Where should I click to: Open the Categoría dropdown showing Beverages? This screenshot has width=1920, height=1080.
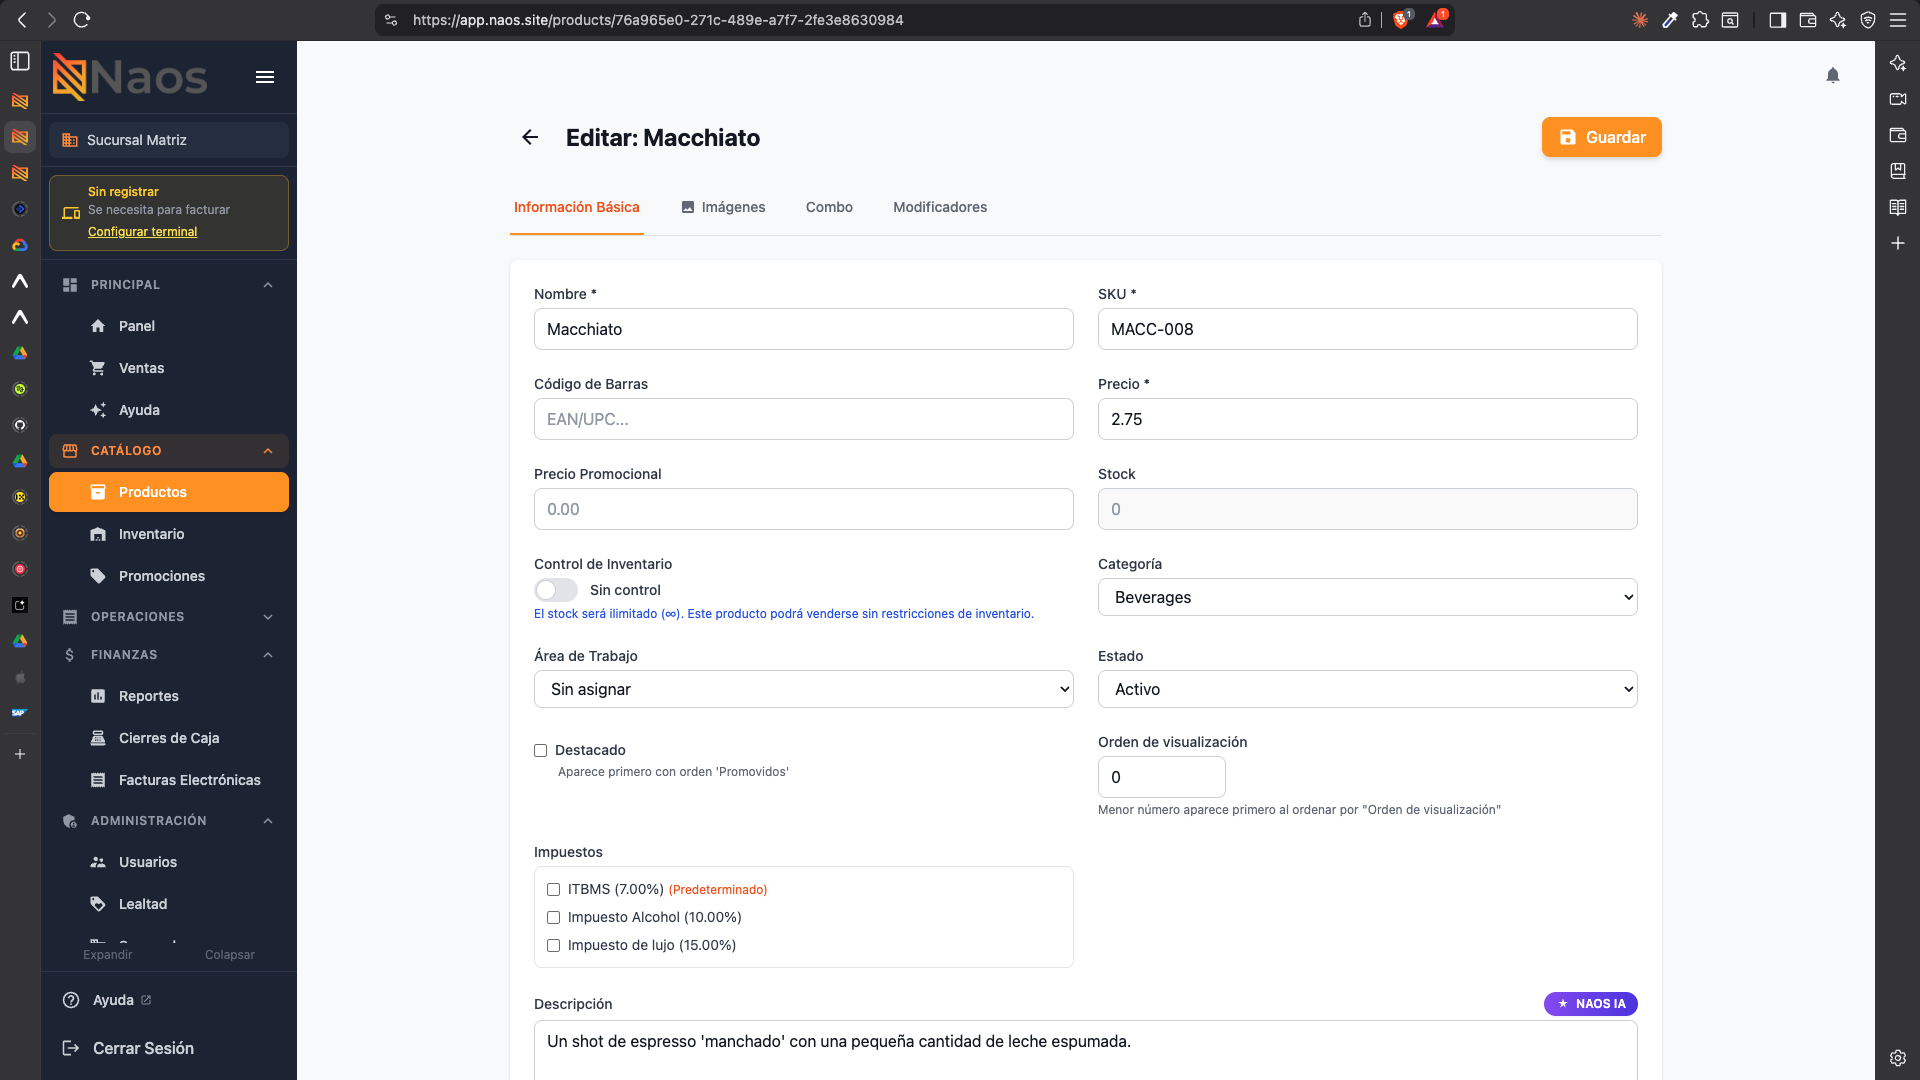click(x=1368, y=597)
